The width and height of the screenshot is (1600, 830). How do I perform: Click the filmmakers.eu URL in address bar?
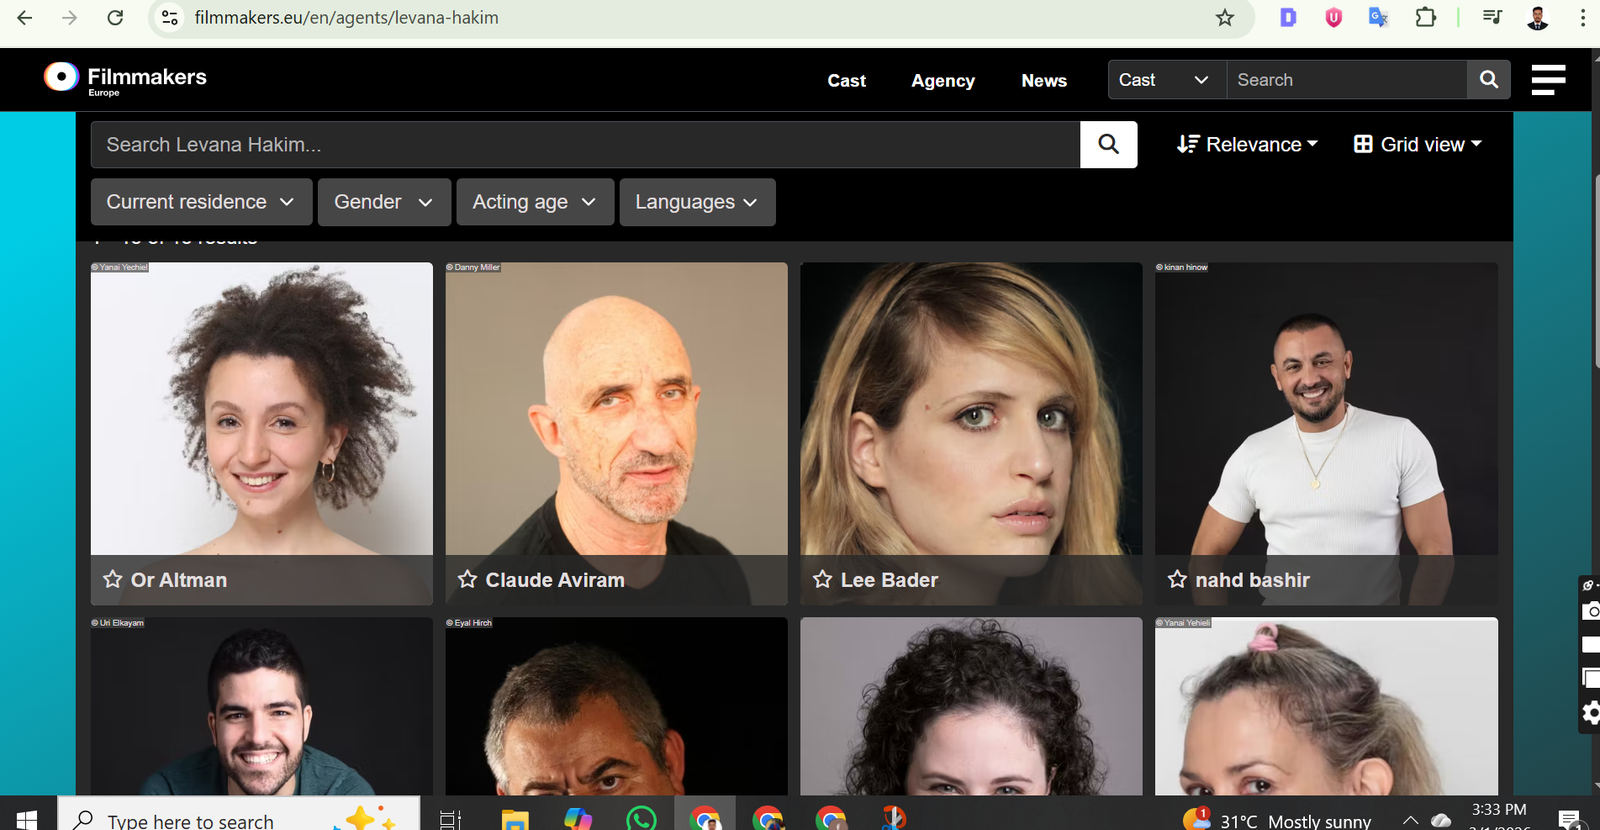(346, 18)
